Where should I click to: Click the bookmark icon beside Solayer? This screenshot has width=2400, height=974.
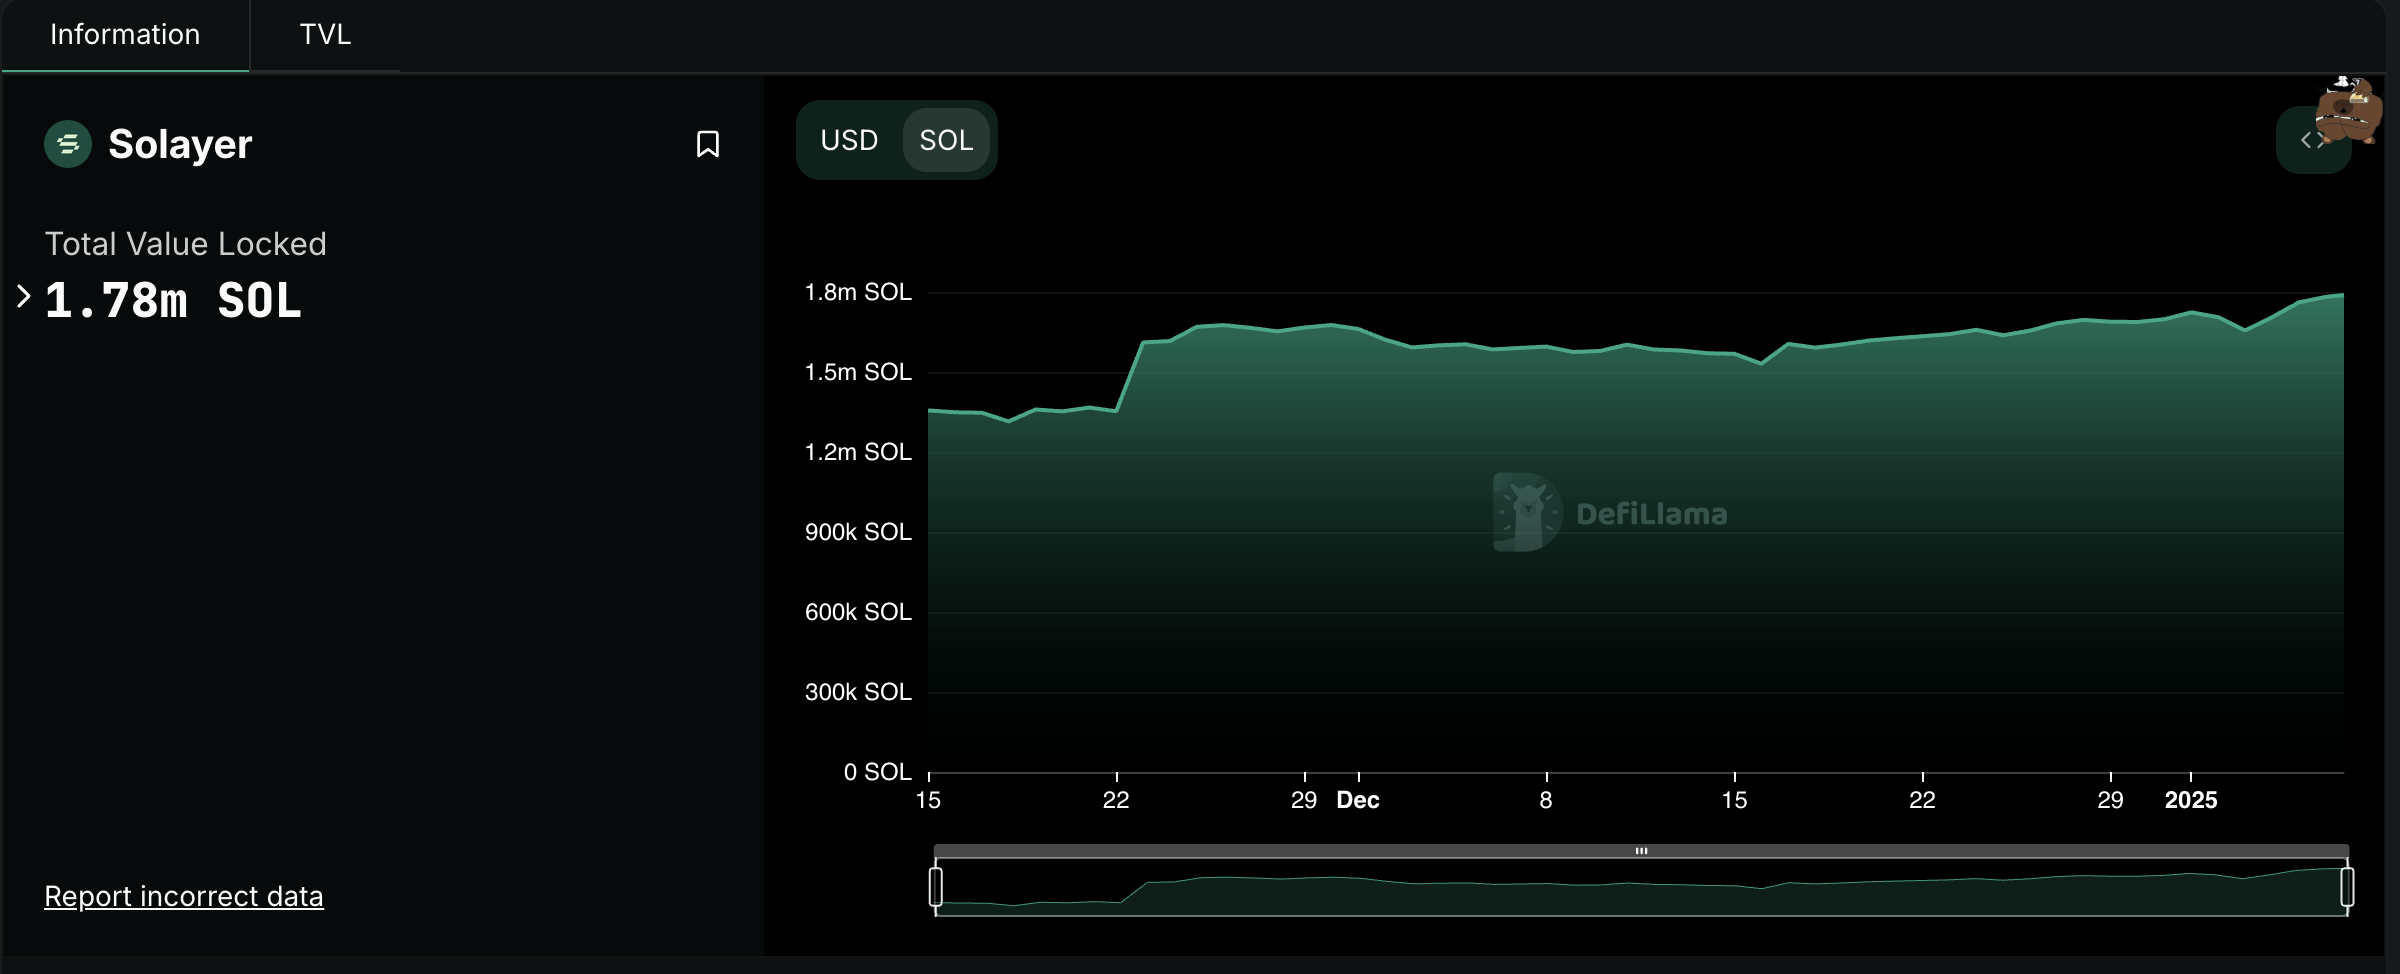[x=707, y=144]
